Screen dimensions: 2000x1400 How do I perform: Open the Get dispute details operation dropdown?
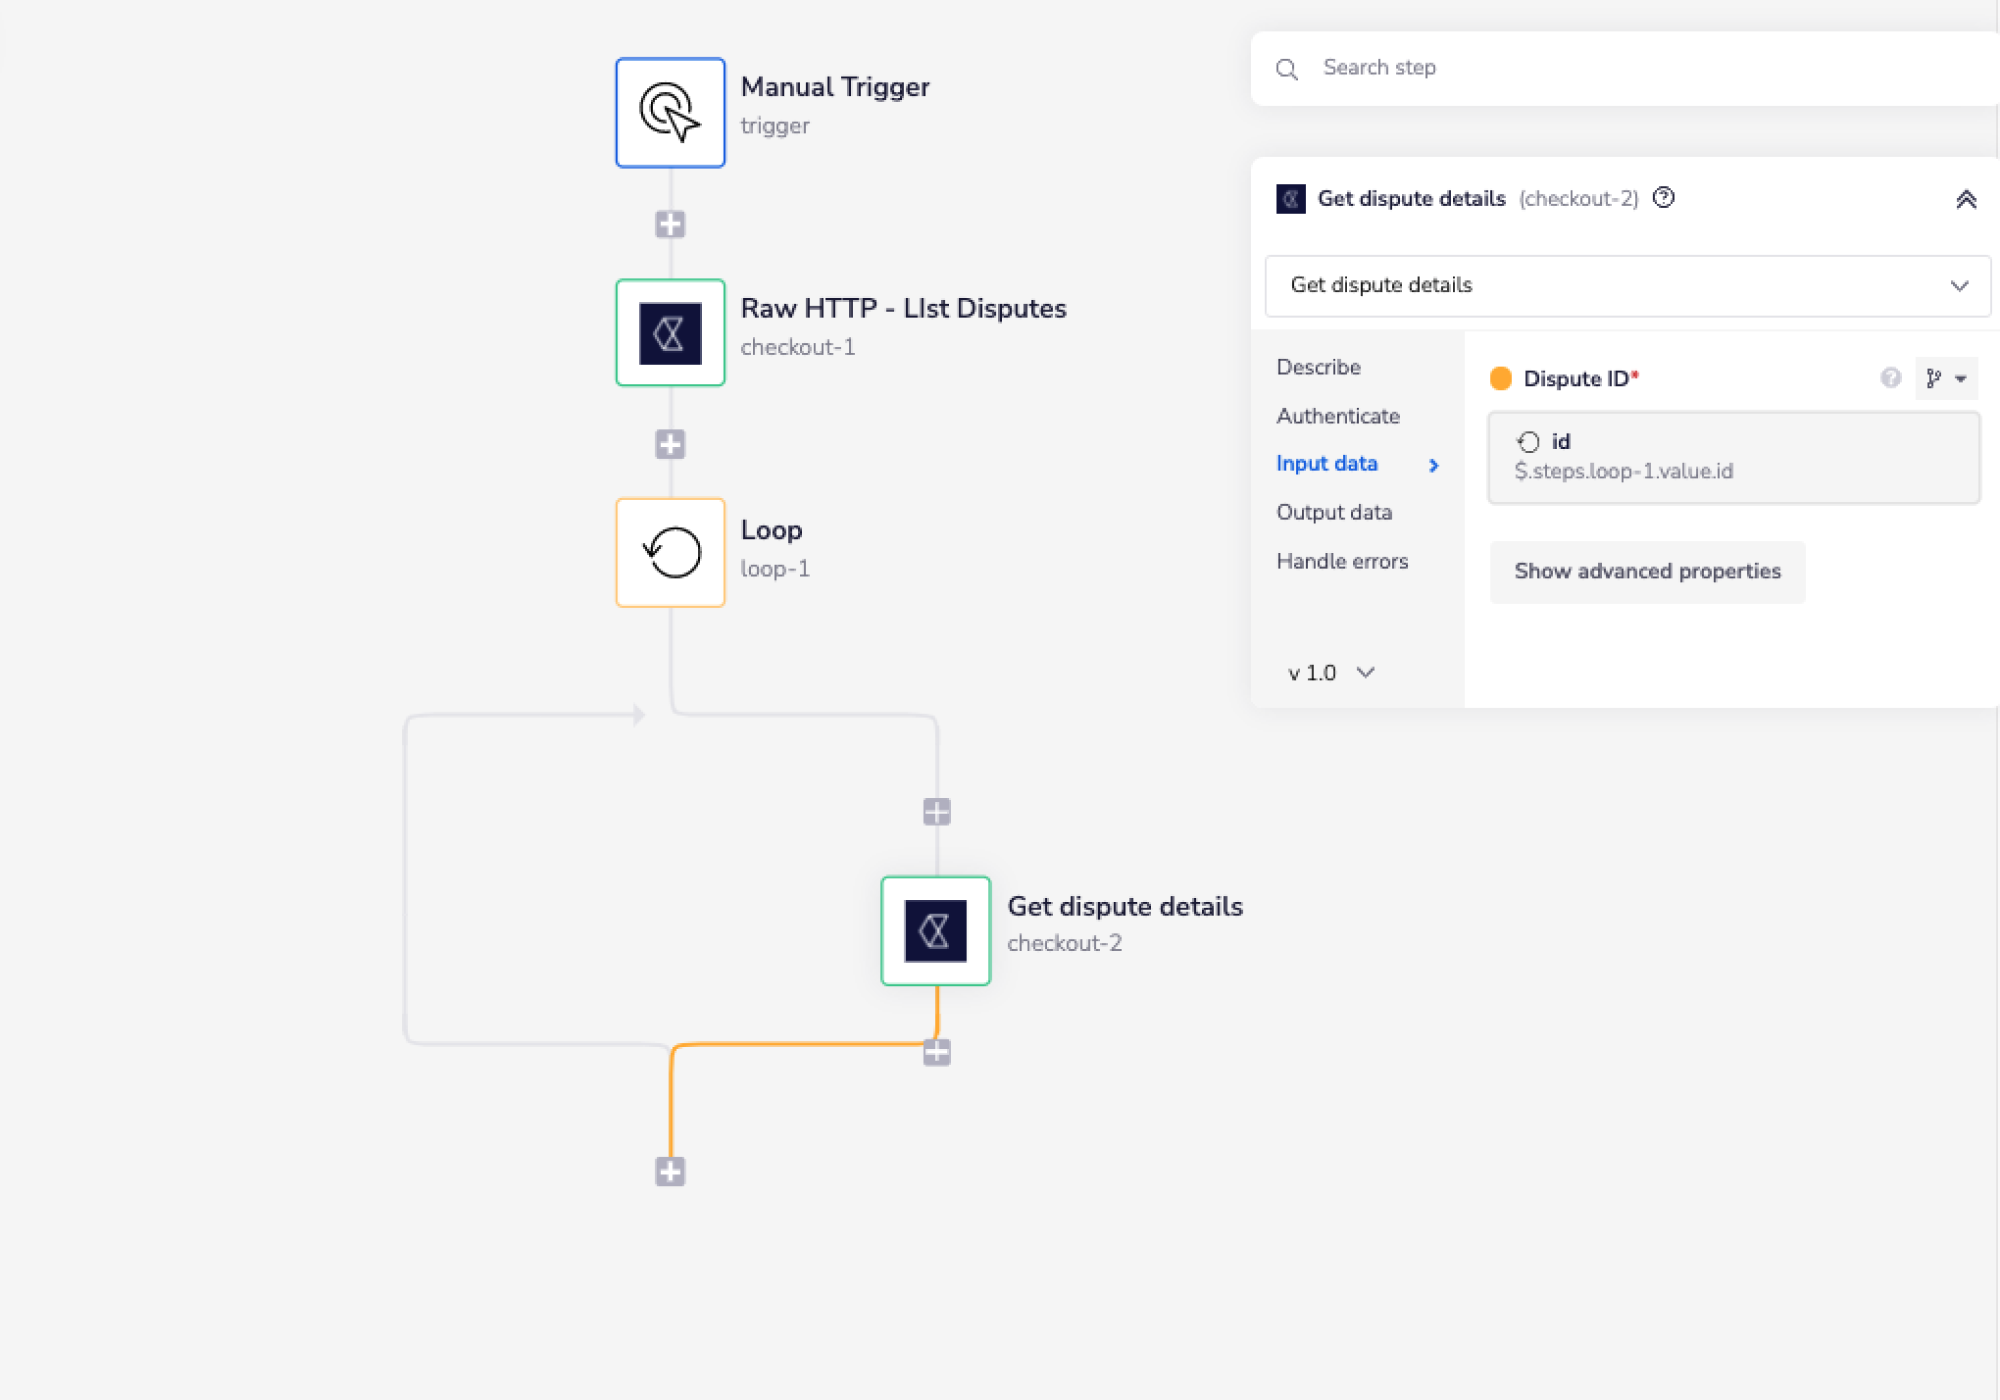[x=1627, y=286]
